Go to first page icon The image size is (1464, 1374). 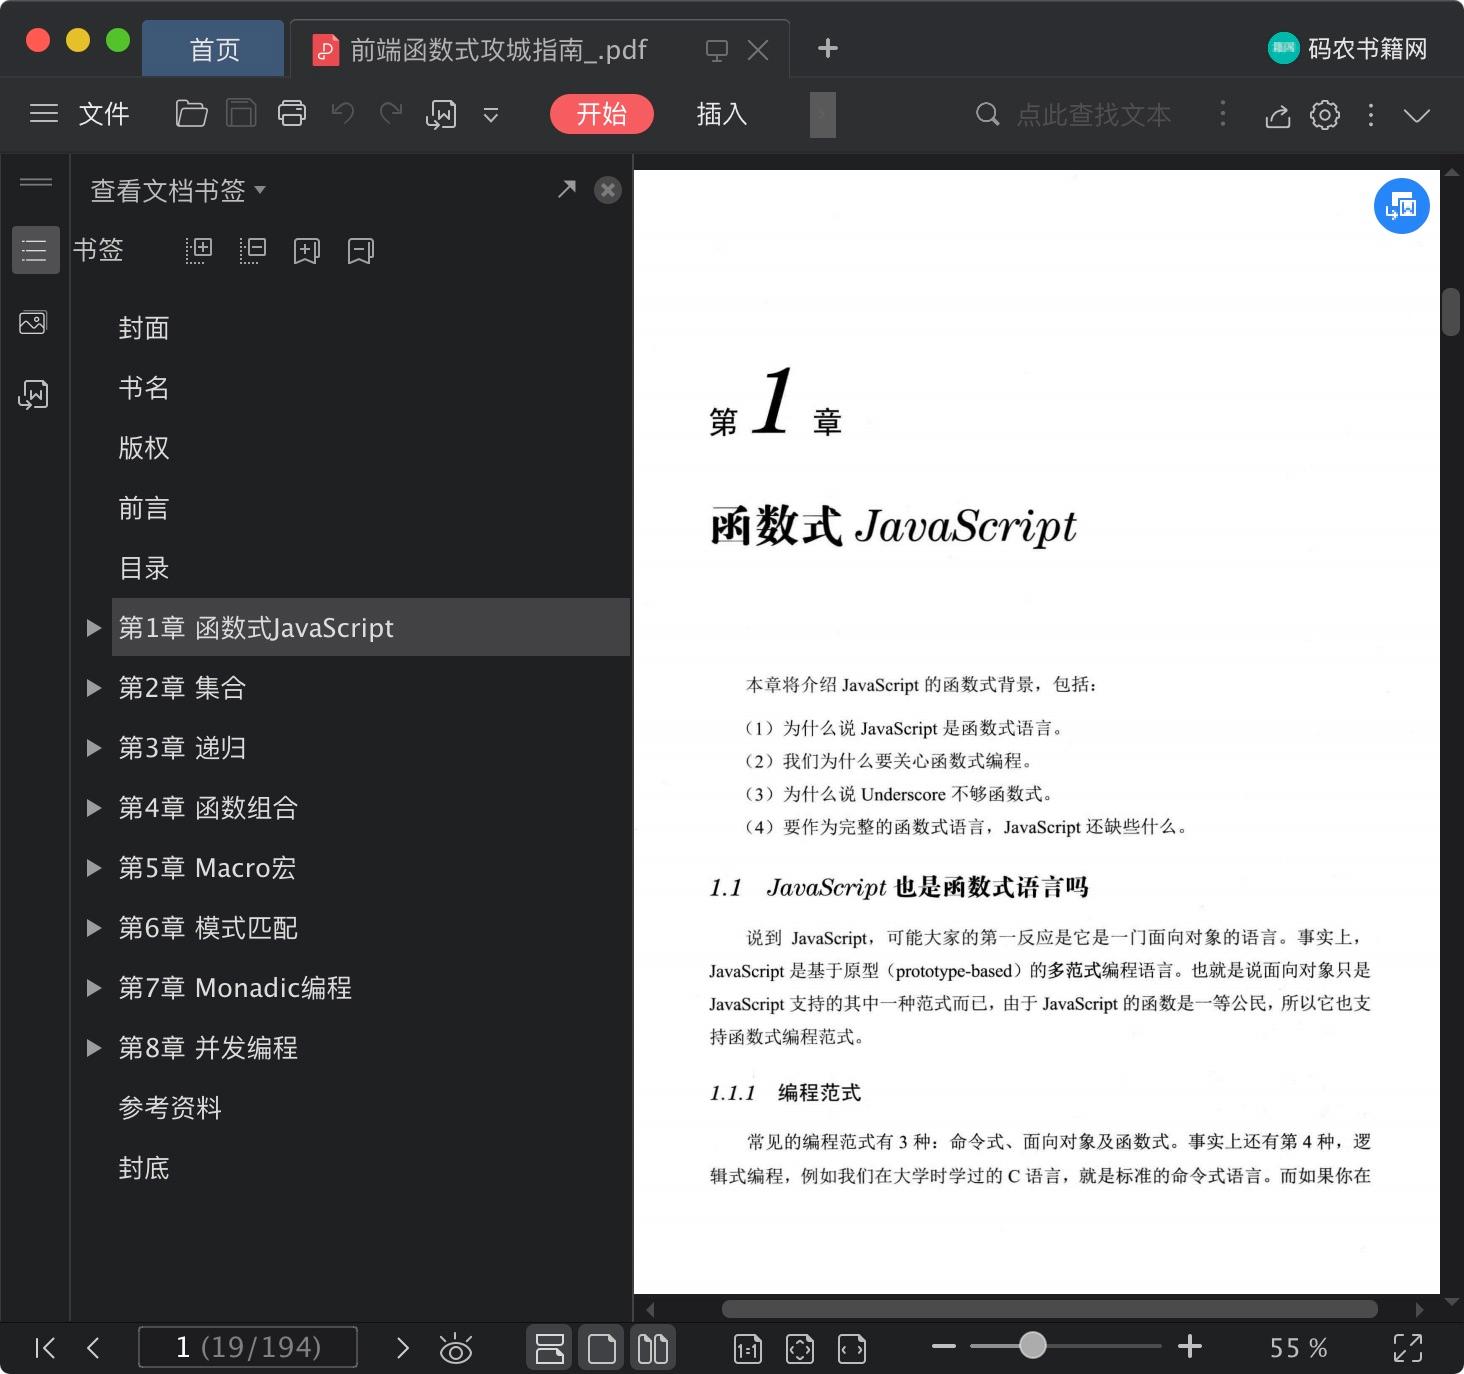(44, 1348)
